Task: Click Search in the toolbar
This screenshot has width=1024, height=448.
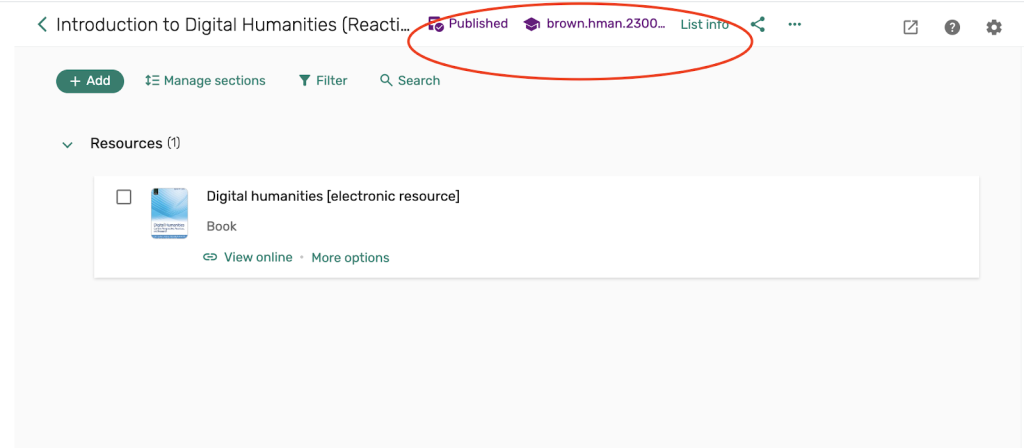Action: 410,81
